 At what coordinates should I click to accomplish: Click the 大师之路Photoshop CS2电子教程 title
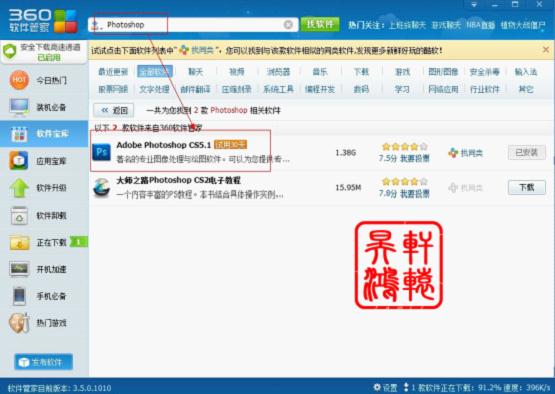pos(178,180)
